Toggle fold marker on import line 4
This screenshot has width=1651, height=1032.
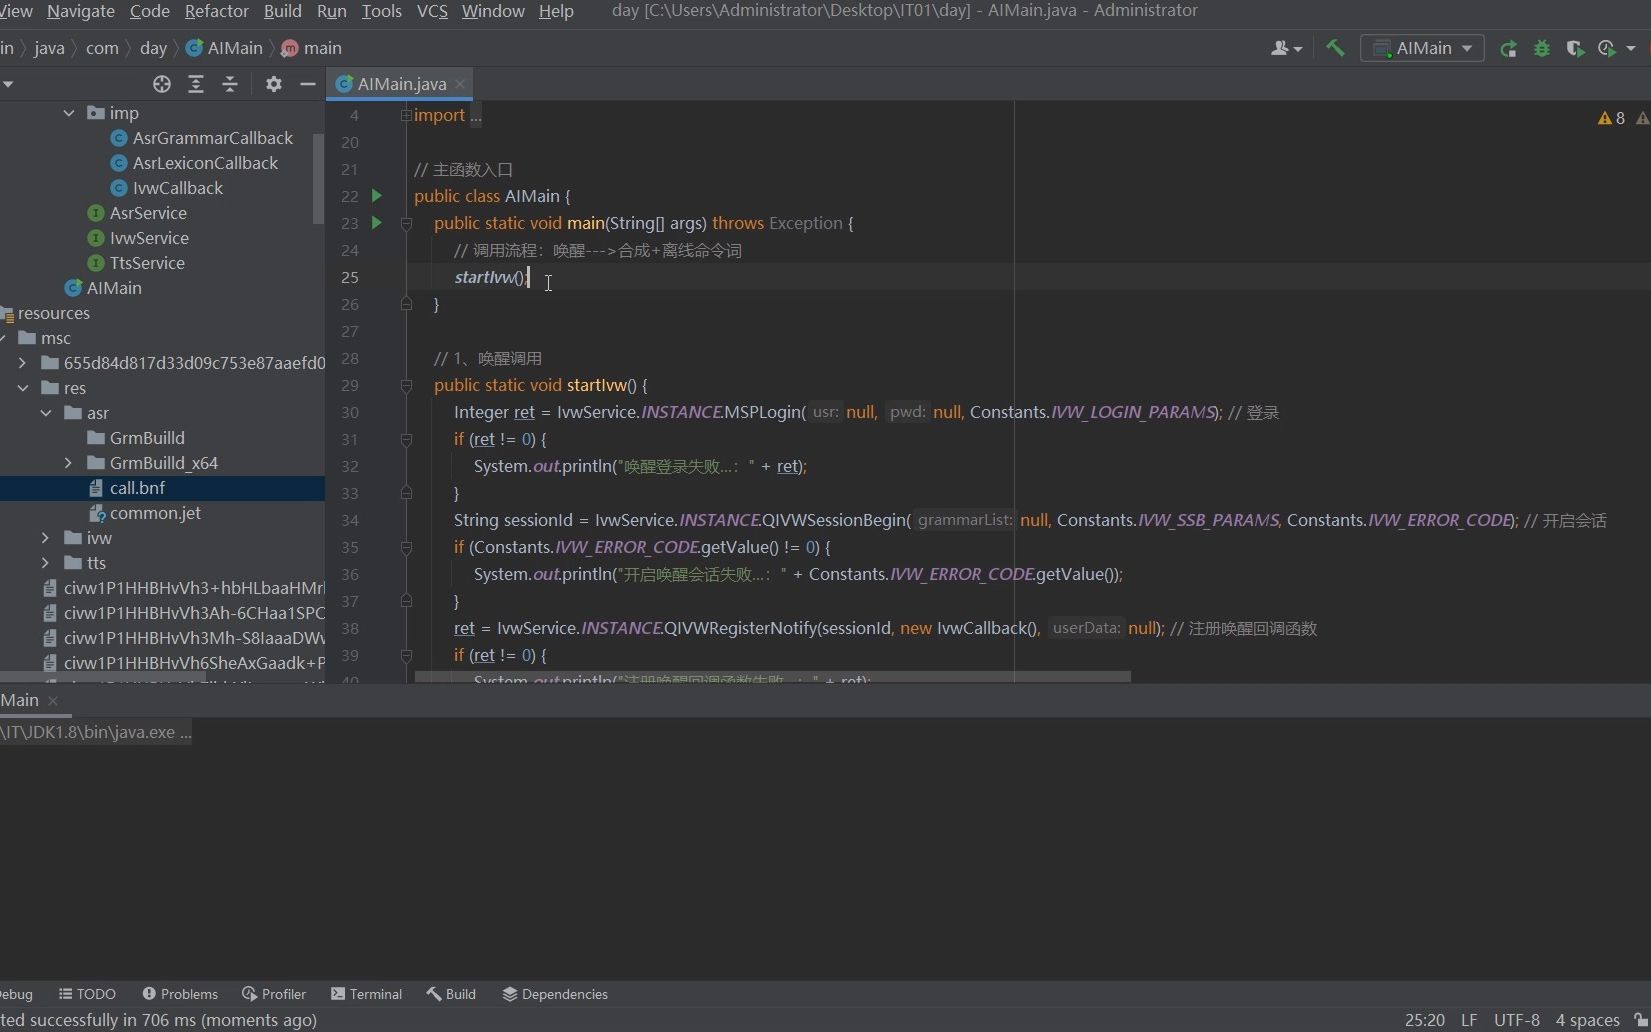[406, 115]
